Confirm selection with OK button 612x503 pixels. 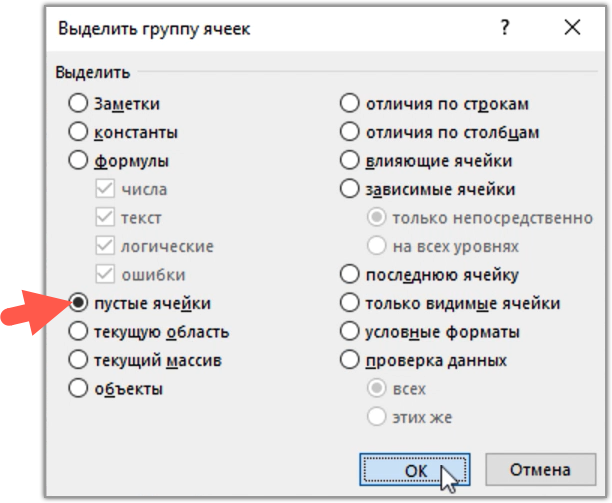pos(415,470)
